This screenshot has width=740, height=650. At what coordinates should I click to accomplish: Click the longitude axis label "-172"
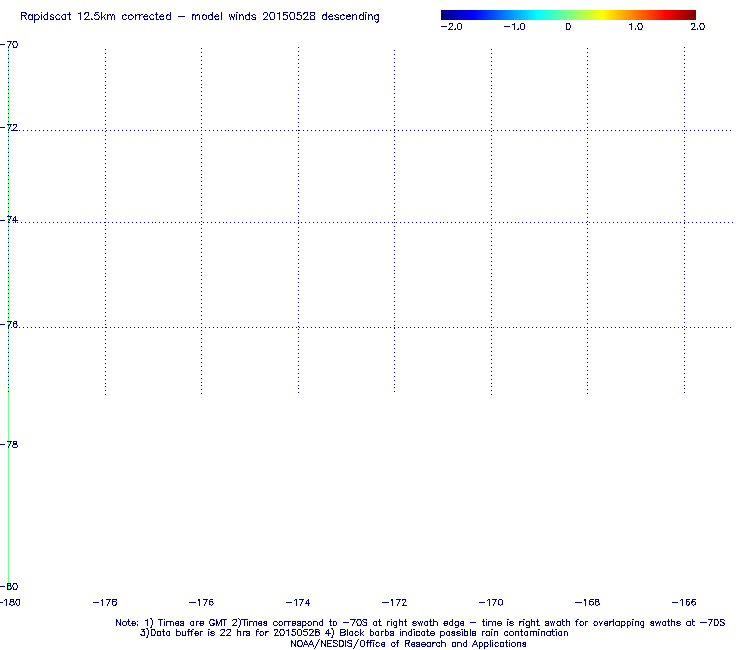pos(395,603)
